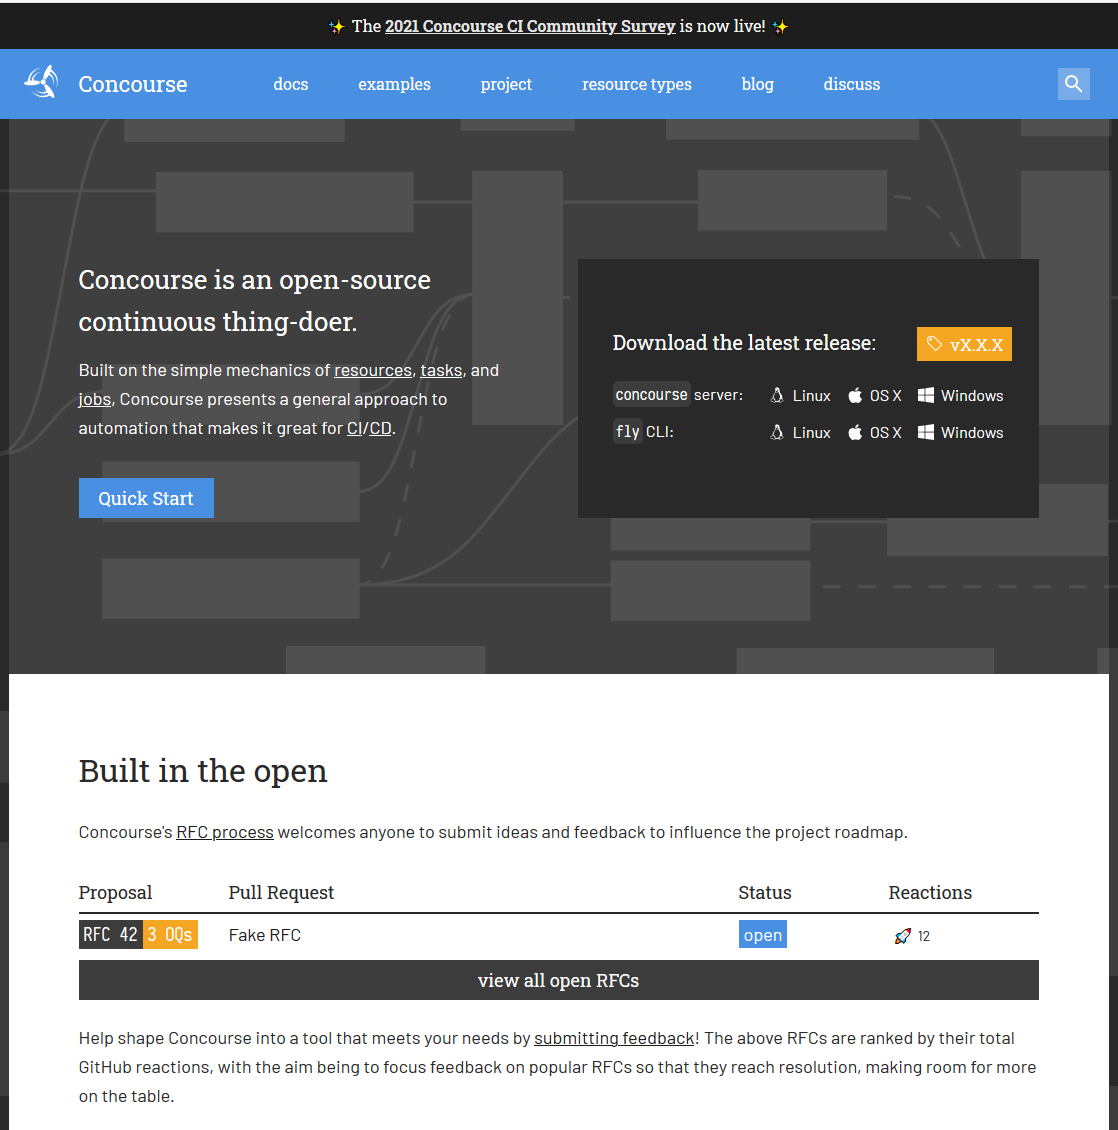The height and width of the screenshot is (1130, 1118).
Task: Download fly CLI Windows text link
Action: point(972,432)
